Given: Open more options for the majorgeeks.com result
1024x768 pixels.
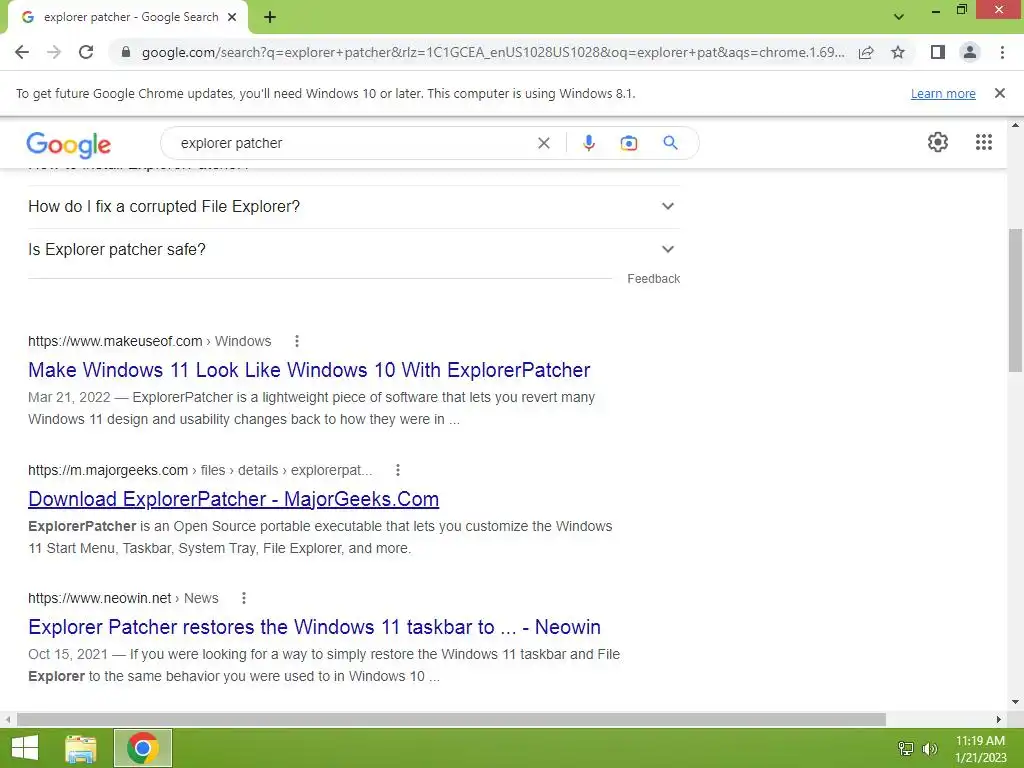Looking at the screenshot, I should click(x=398, y=470).
